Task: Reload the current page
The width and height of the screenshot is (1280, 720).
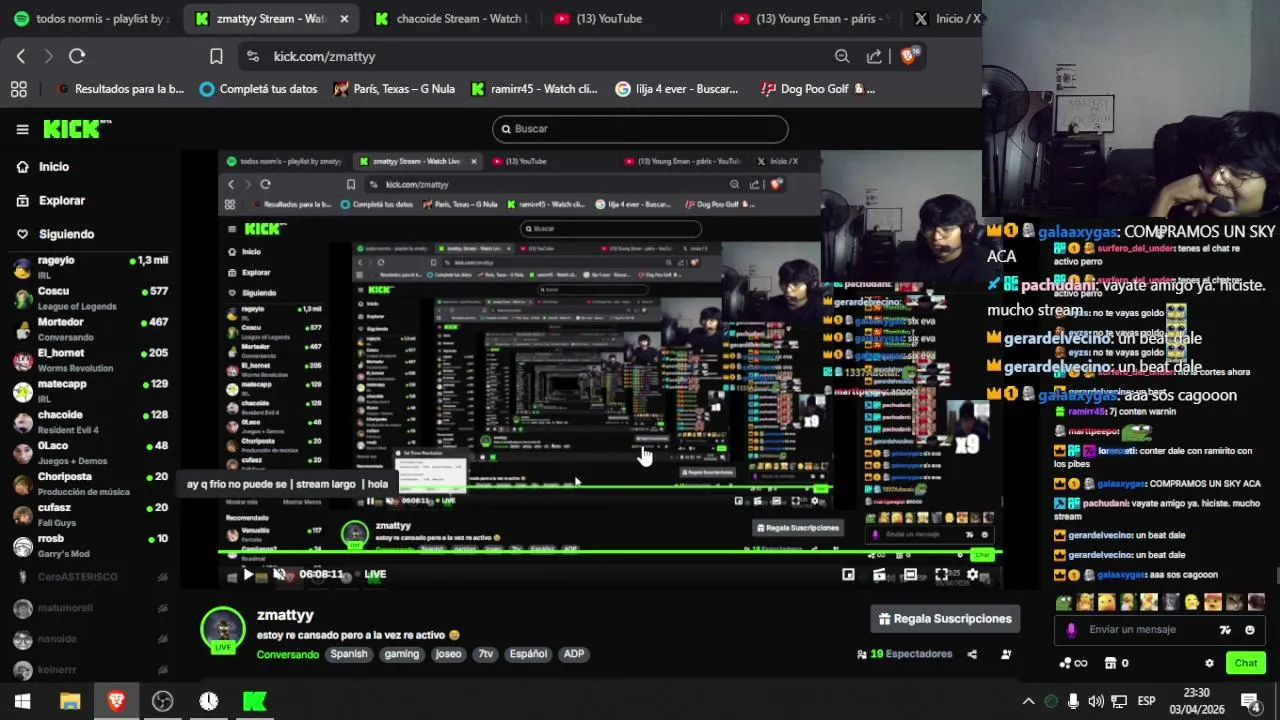Action: 77,56
